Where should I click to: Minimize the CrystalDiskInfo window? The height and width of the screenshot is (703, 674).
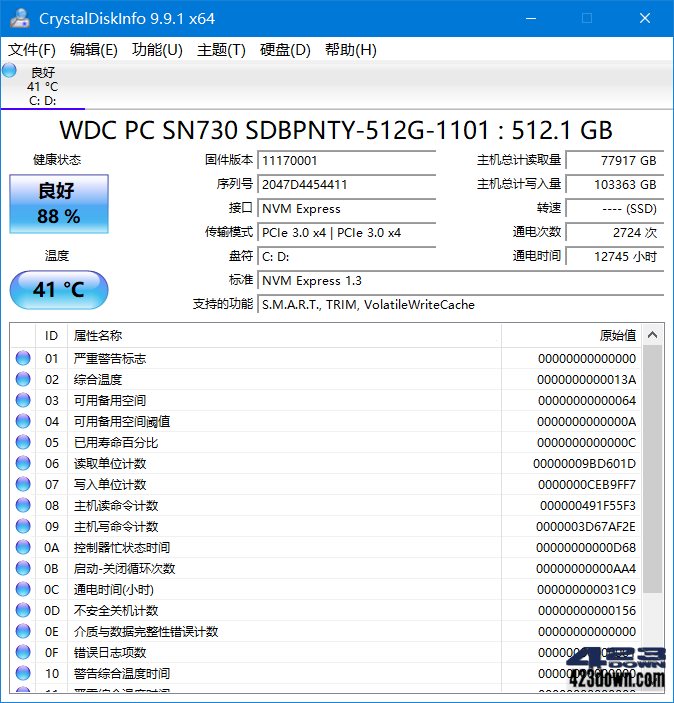pyautogui.click(x=531, y=18)
